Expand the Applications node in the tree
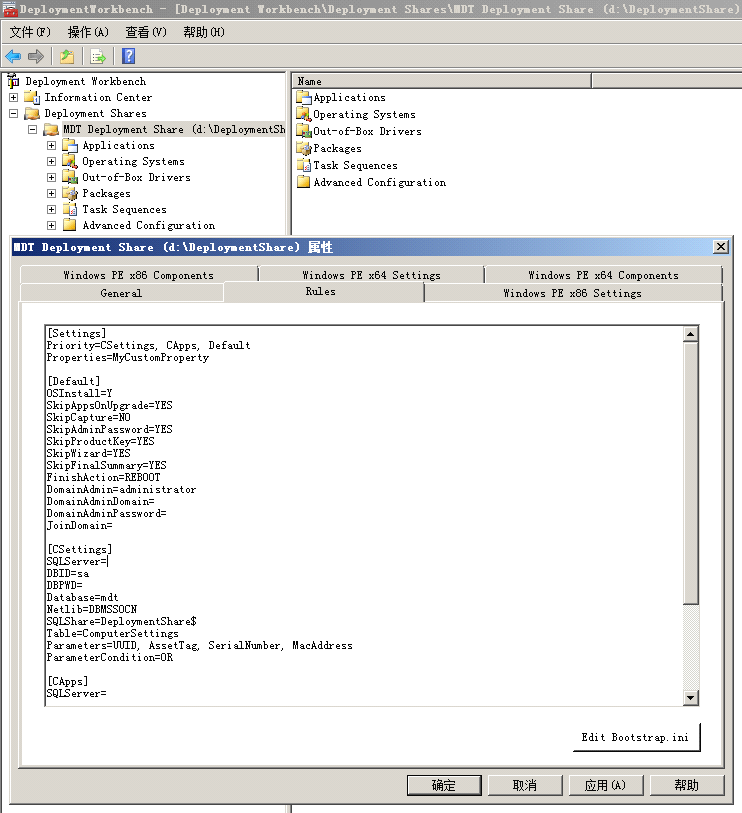Viewport: 742px width, 813px height. point(51,146)
